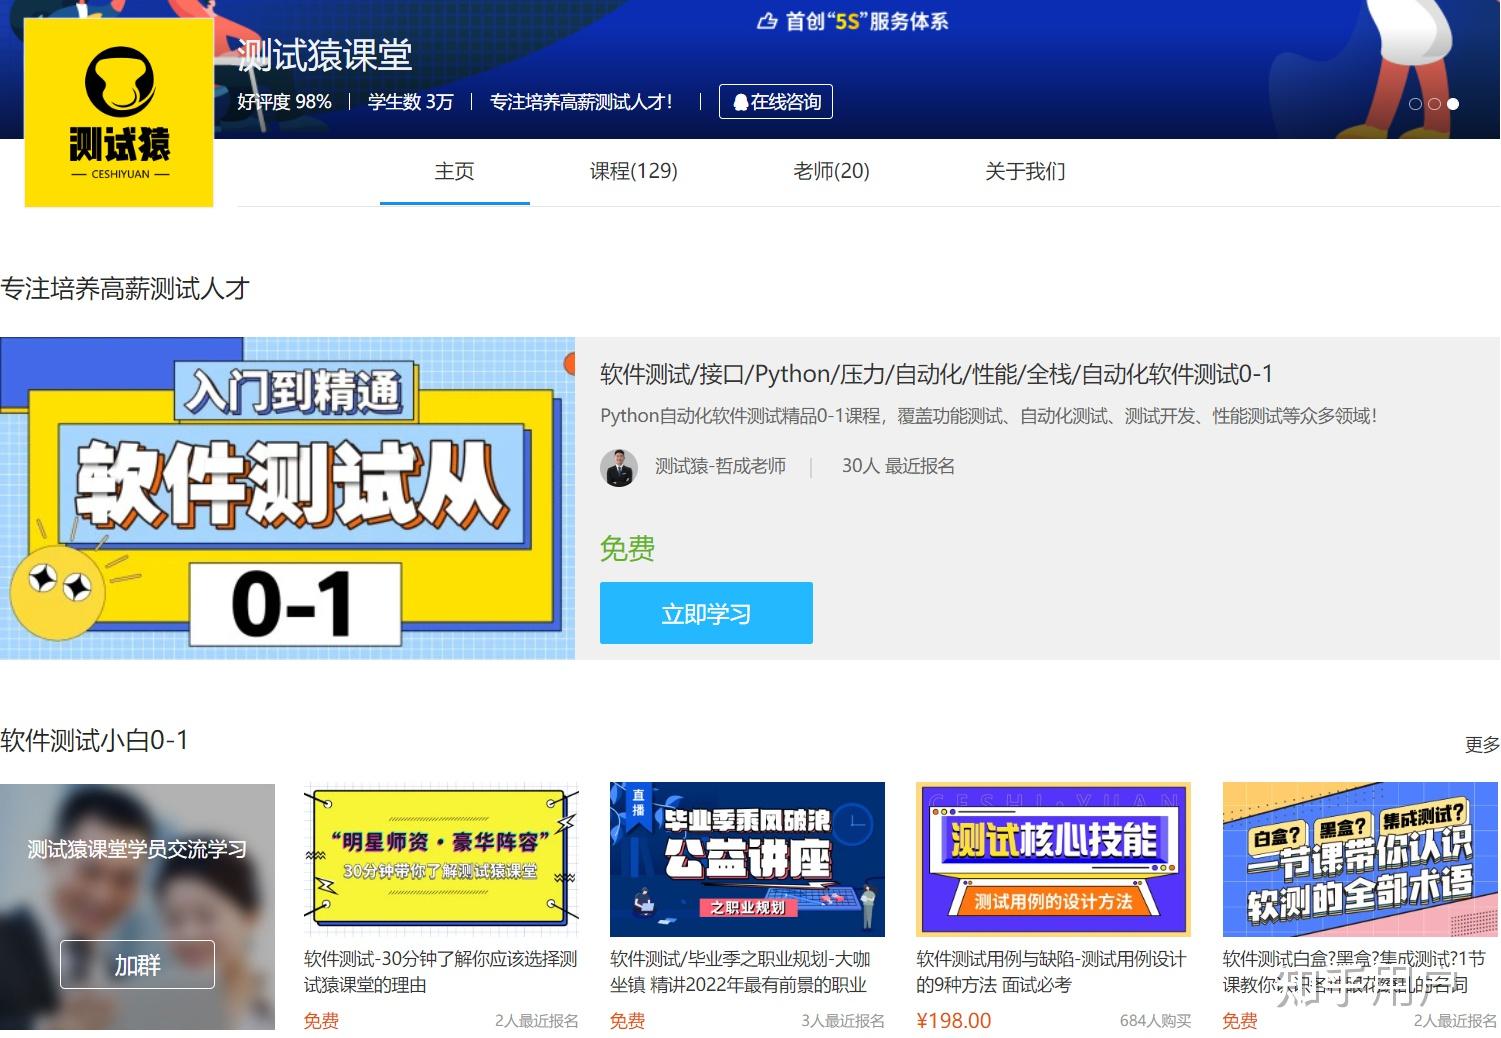Open course 软件测试-30分钟了解你应该选择测试猿课堂的理由
This screenshot has height=1038, width=1501.
tap(441, 972)
